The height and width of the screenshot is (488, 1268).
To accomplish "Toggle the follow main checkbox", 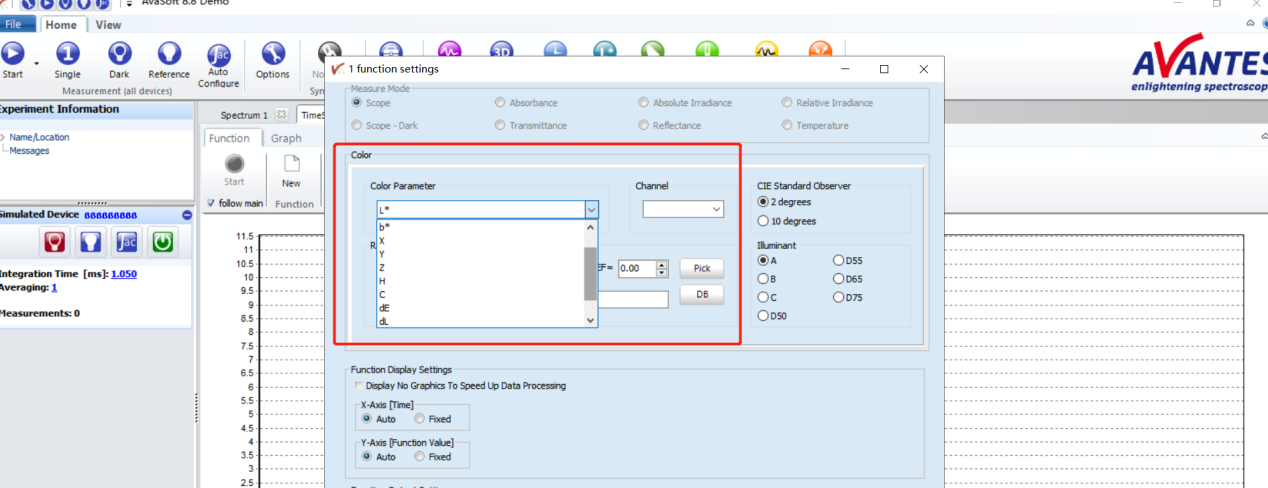I will 210,203.
